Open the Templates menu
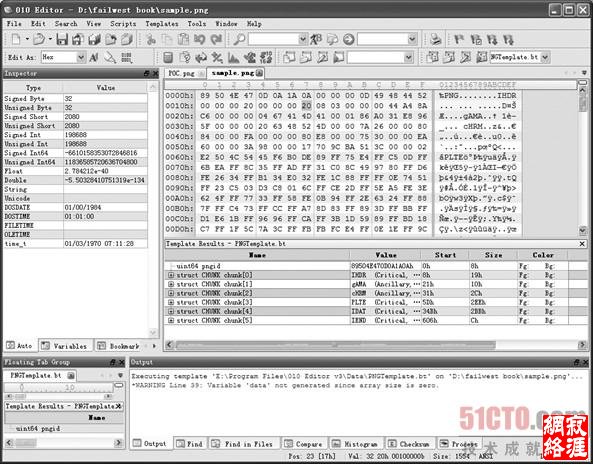This screenshot has height=465, width=593. pos(162,23)
